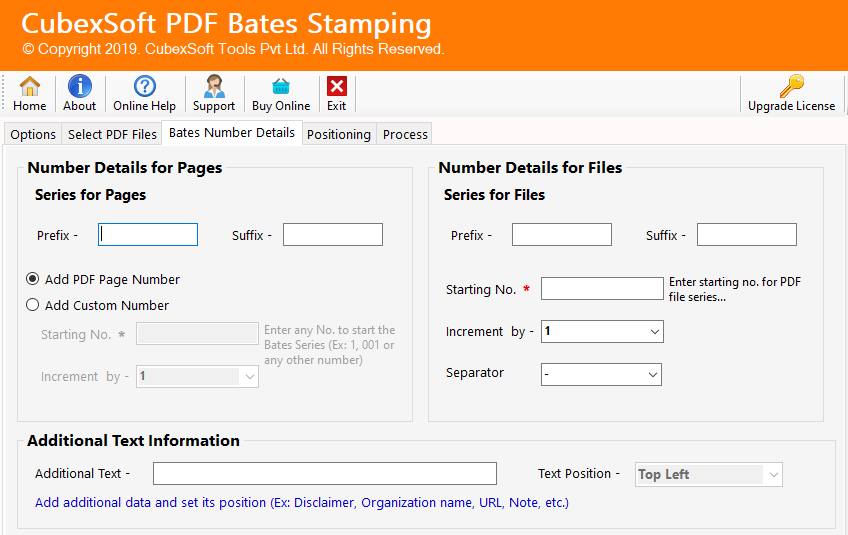Select Add Custom Number radio button
The image size is (848, 535).
[x=33, y=306]
